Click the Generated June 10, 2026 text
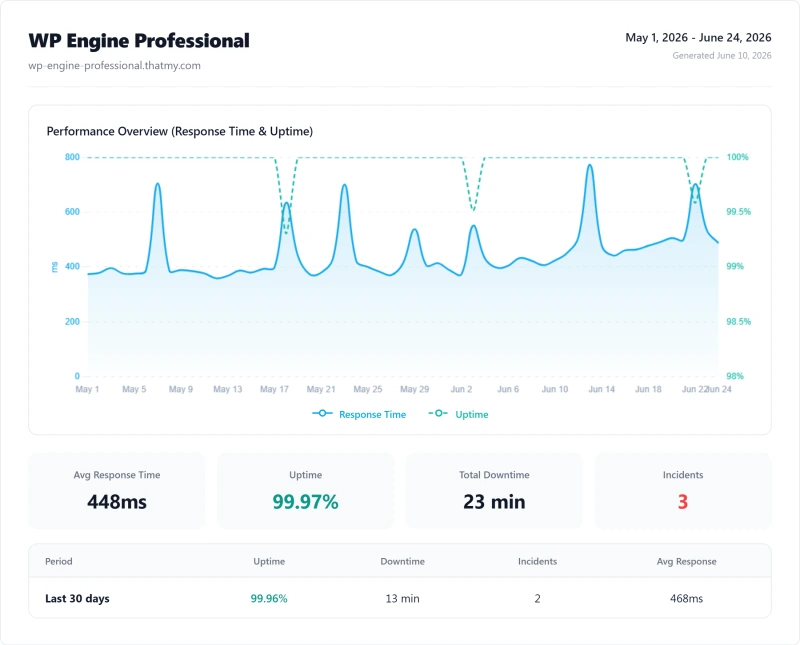Image resolution: width=800 pixels, height=645 pixels. 721,56
